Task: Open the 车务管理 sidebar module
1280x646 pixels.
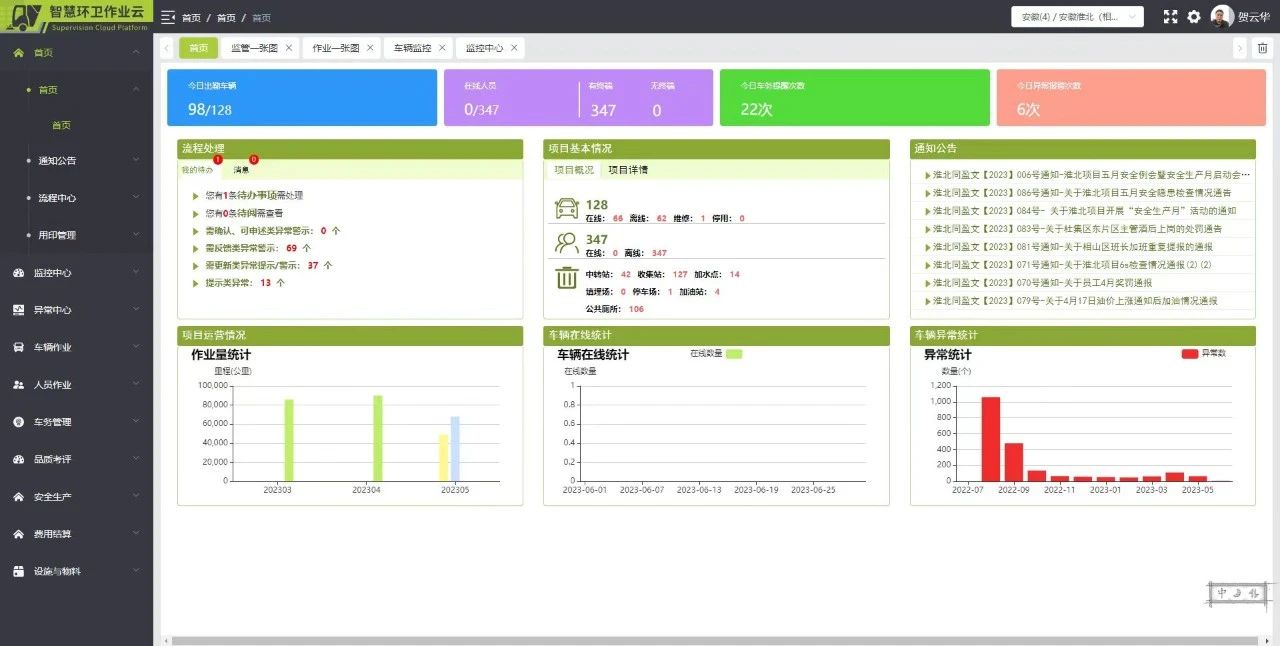Action: click(60, 421)
